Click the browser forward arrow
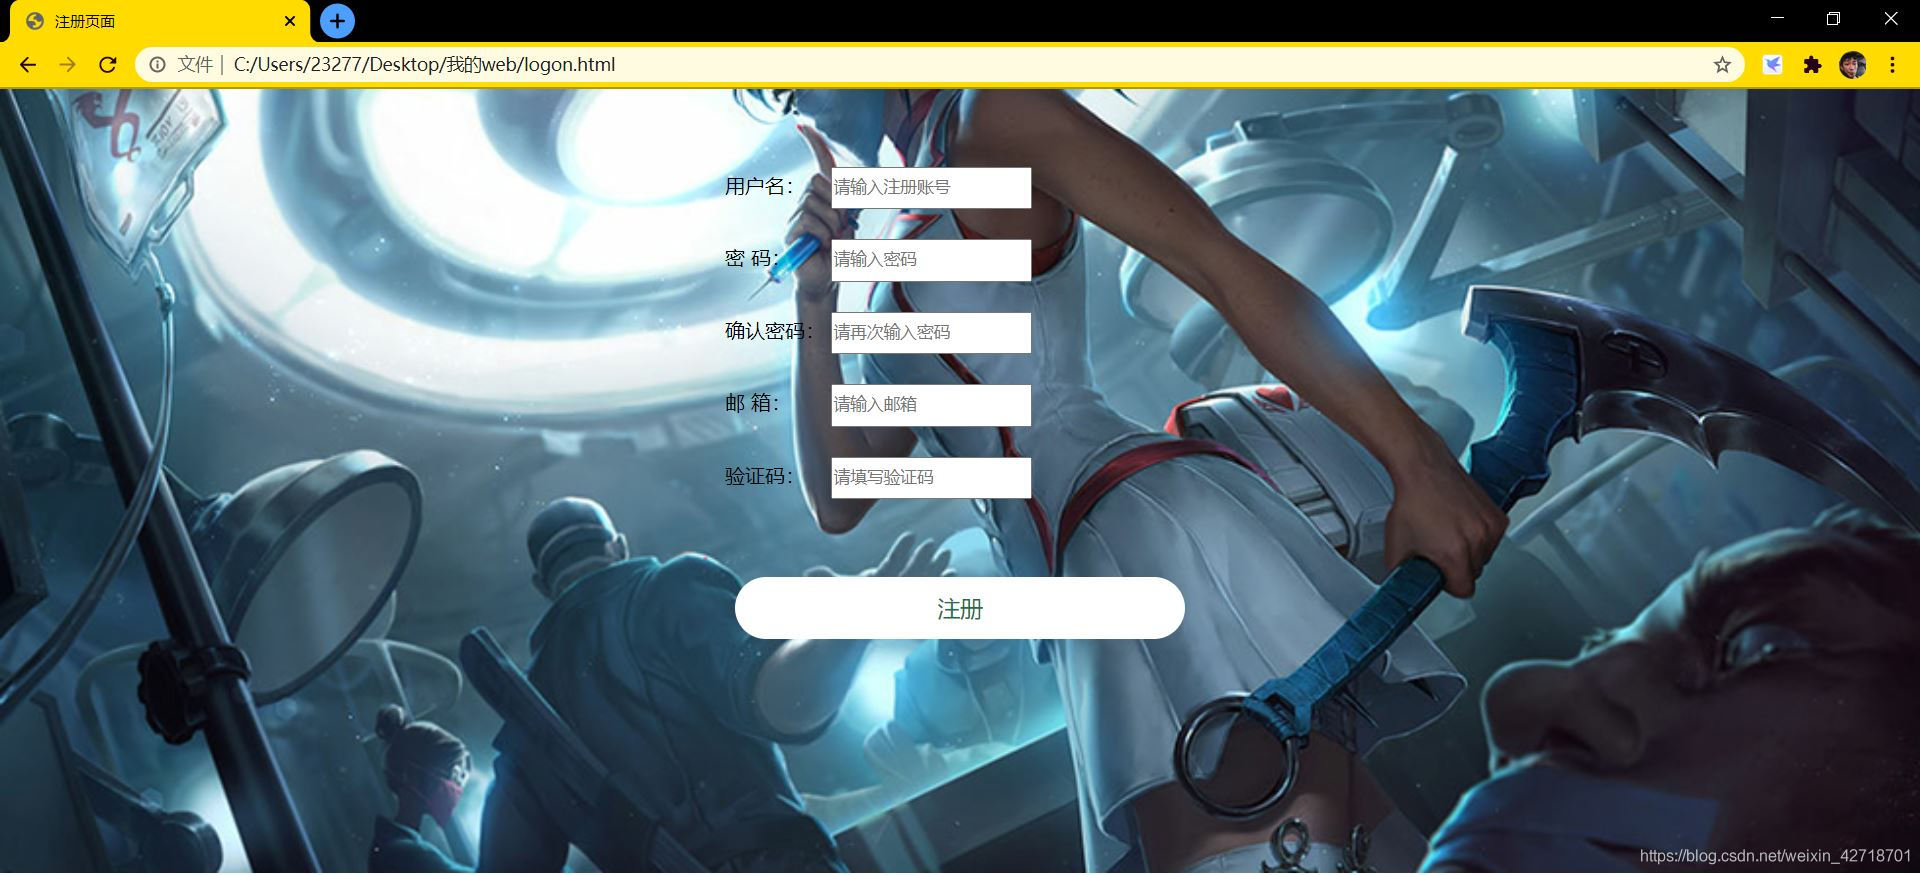This screenshot has width=1920, height=875. [67, 65]
